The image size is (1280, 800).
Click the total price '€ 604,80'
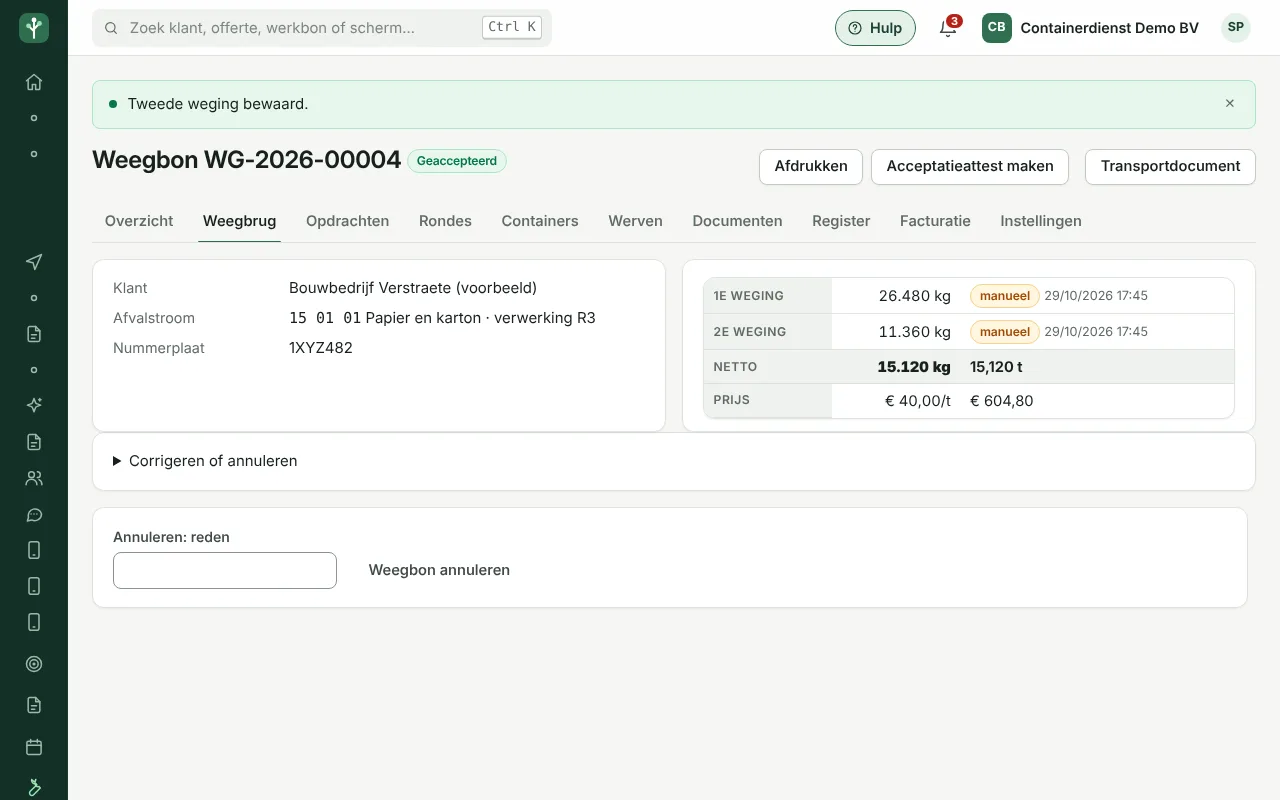coord(1002,401)
